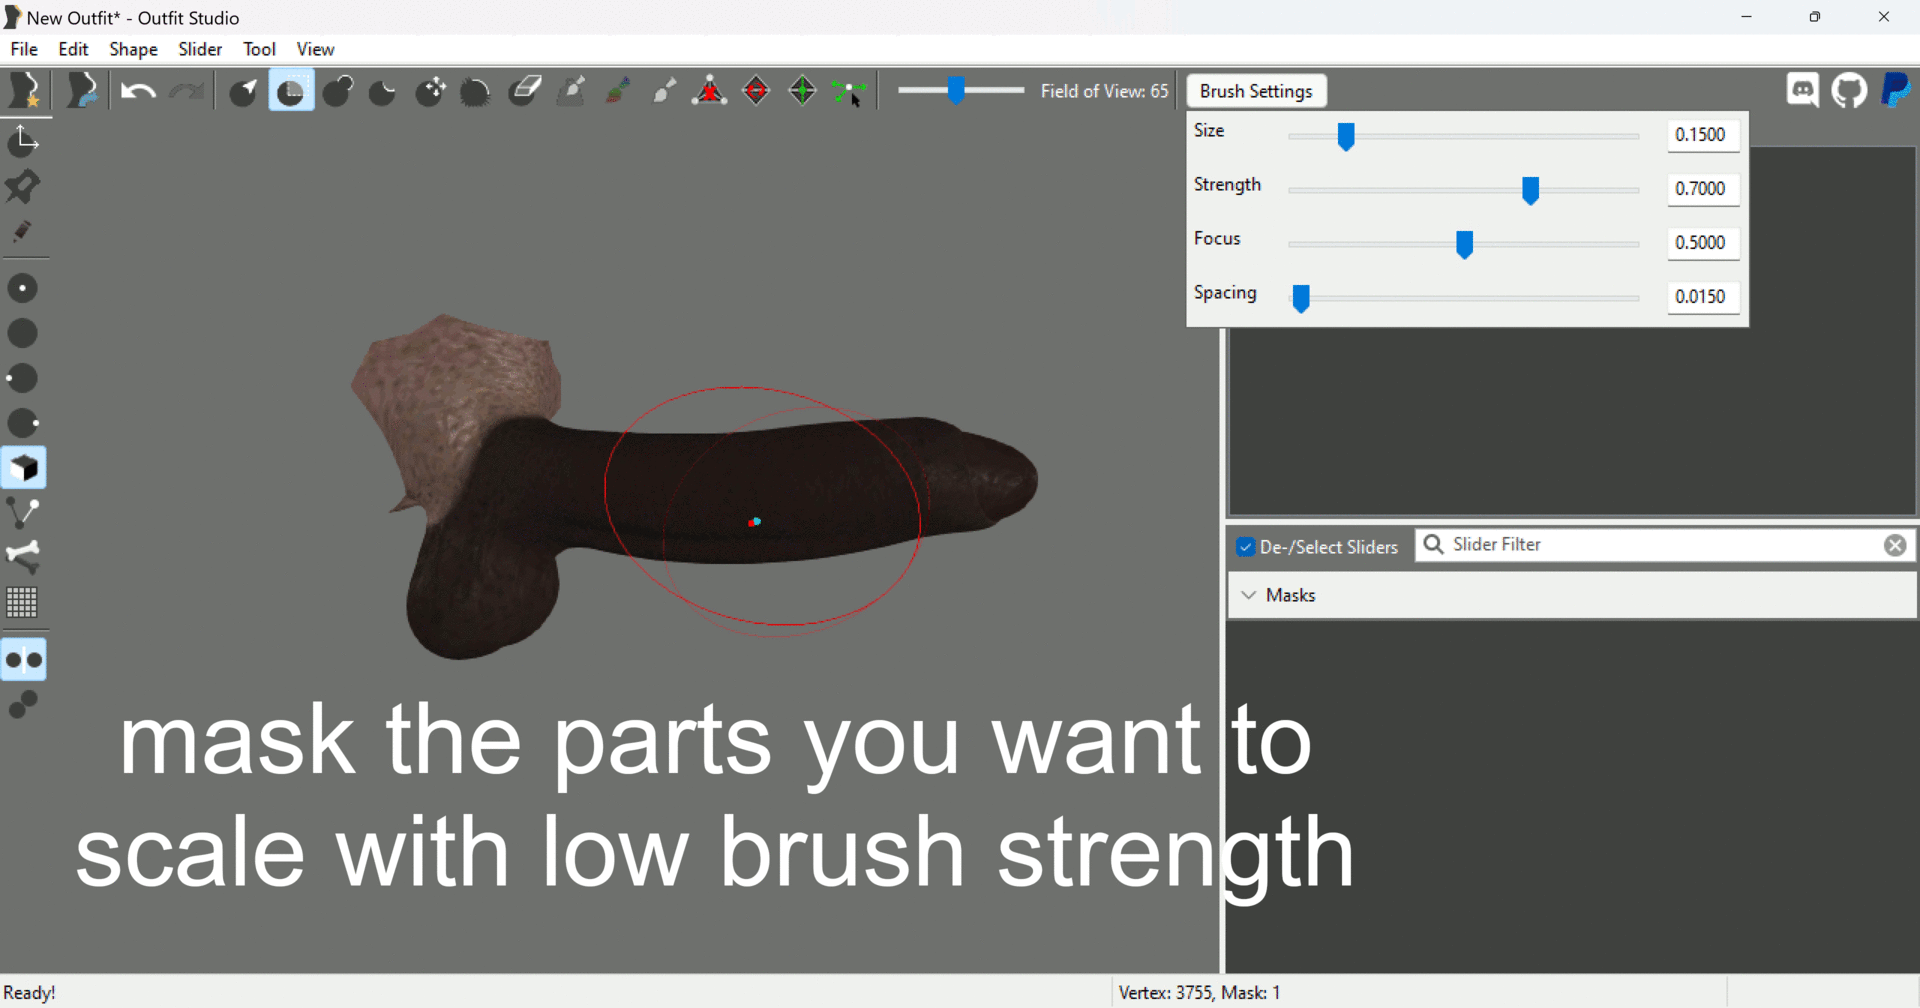The width and height of the screenshot is (1920, 1008).
Task: Activate the Pivot pushpin tool
Action: tap(23, 187)
